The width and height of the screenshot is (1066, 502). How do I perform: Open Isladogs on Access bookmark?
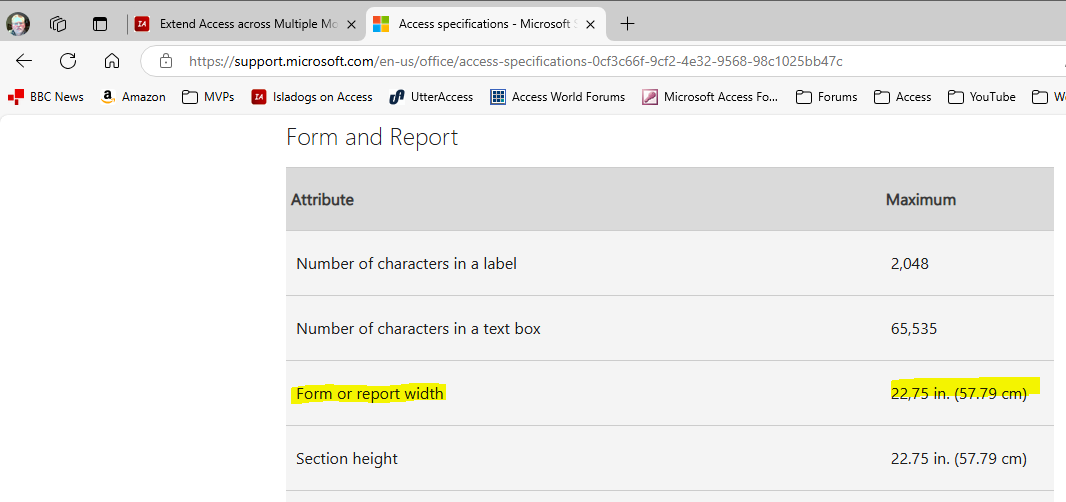click(312, 97)
